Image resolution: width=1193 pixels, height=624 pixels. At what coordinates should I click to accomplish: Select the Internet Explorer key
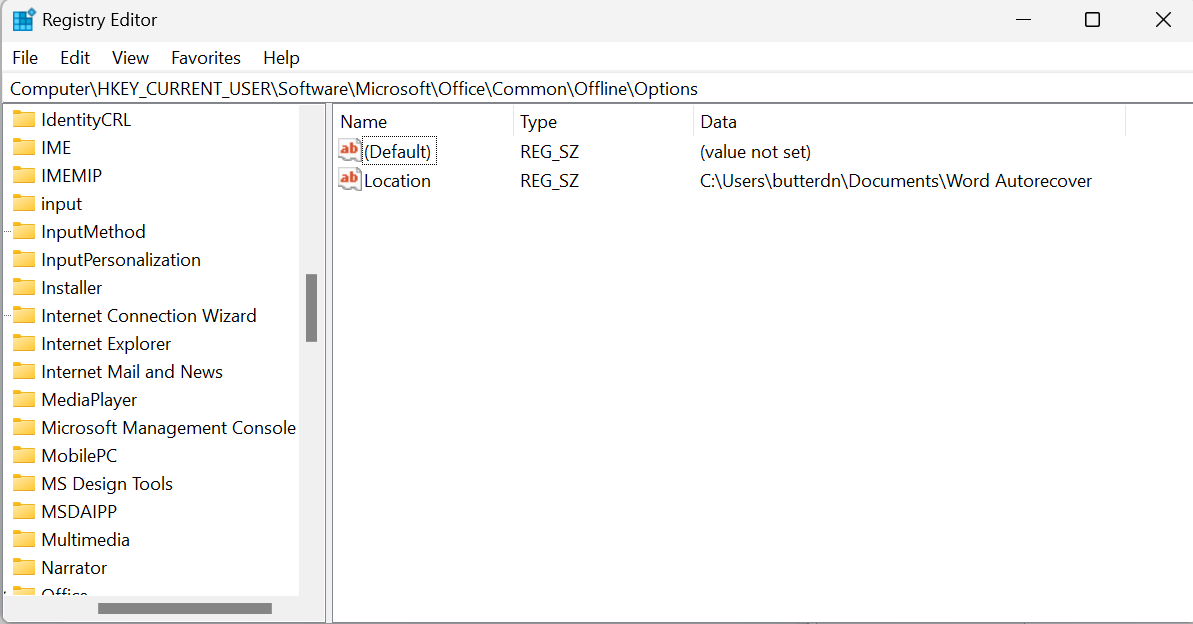[x=106, y=344]
